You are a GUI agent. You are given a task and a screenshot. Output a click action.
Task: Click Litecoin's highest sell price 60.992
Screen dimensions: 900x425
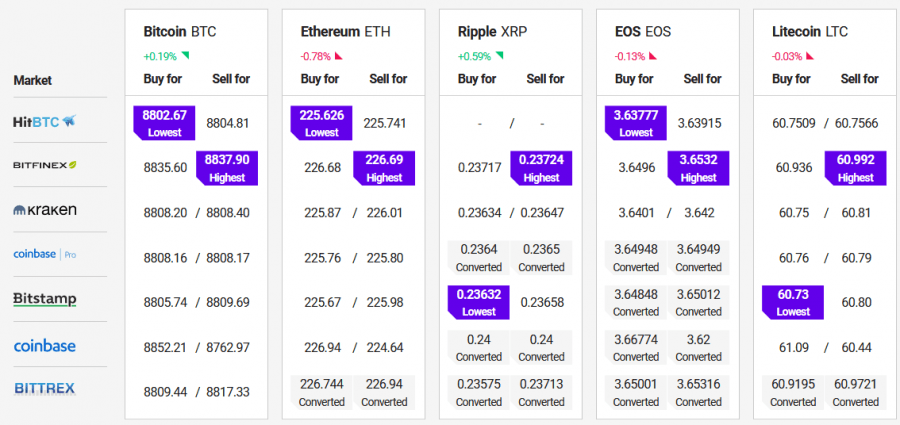pyautogui.click(x=855, y=168)
